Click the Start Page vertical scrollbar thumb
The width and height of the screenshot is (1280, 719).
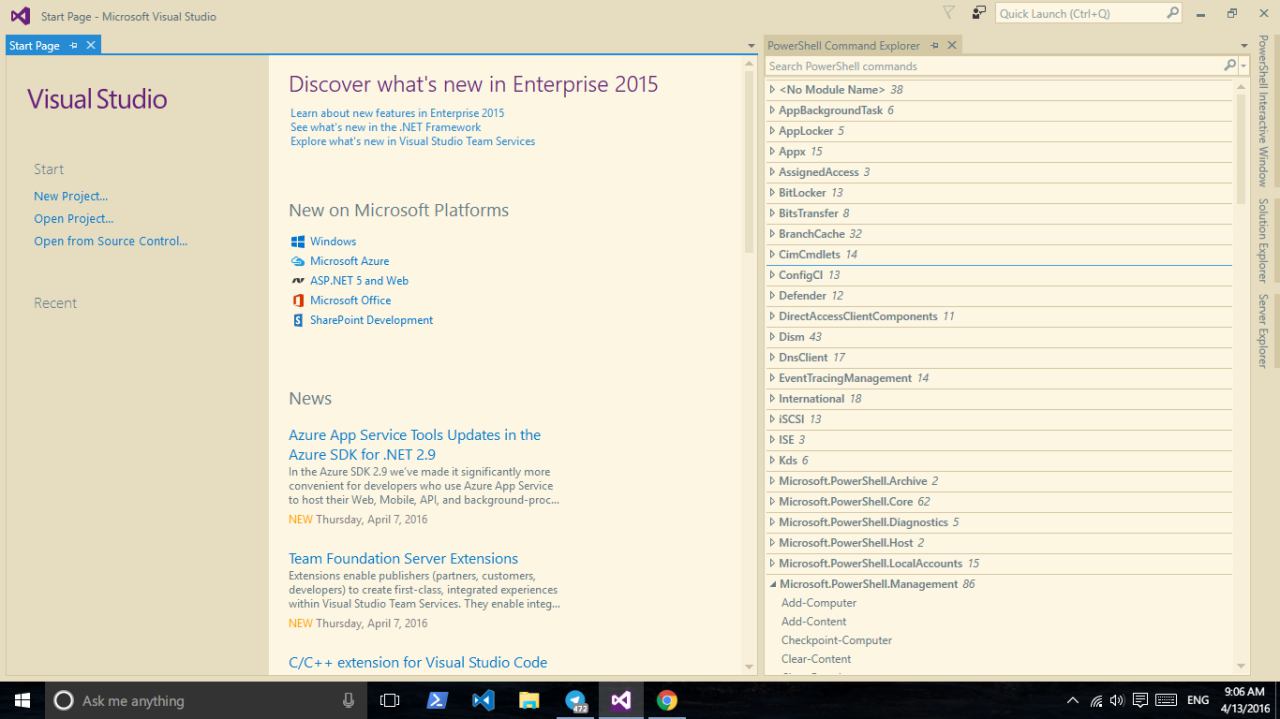pos(750,163)
